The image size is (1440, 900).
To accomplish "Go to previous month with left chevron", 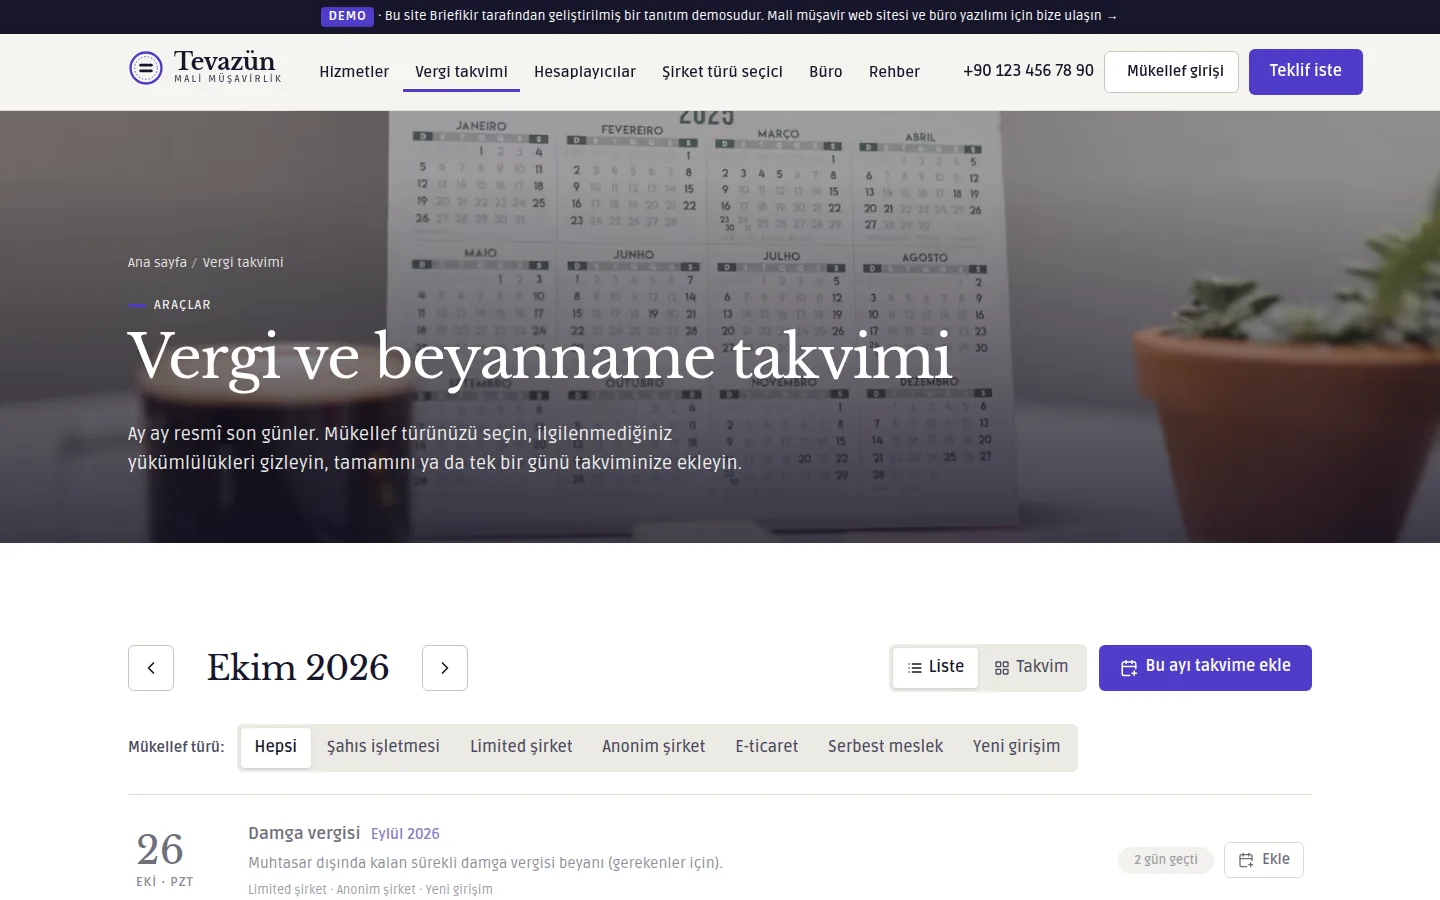I will pos(151,668).
